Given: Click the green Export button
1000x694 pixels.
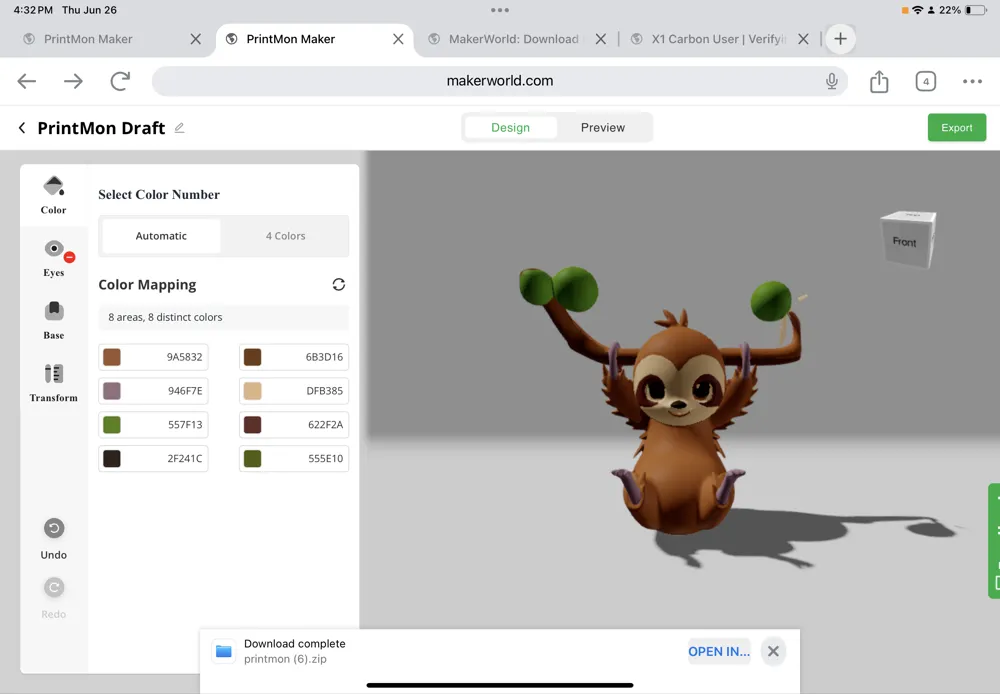Looking at the screenshot, I should 957,128.
